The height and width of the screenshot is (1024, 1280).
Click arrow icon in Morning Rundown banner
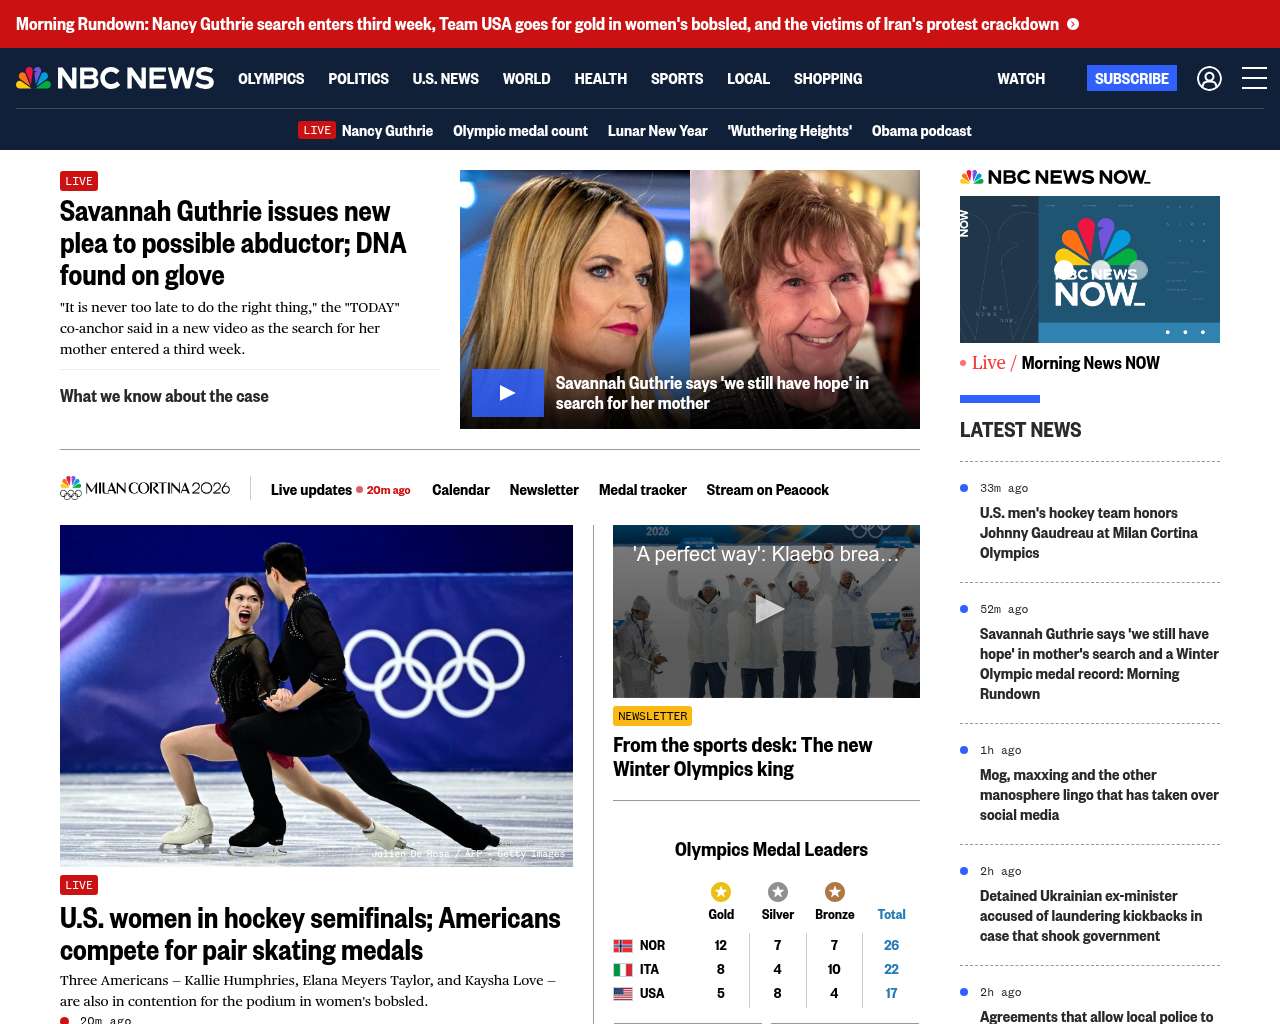tap(1073, 24)
